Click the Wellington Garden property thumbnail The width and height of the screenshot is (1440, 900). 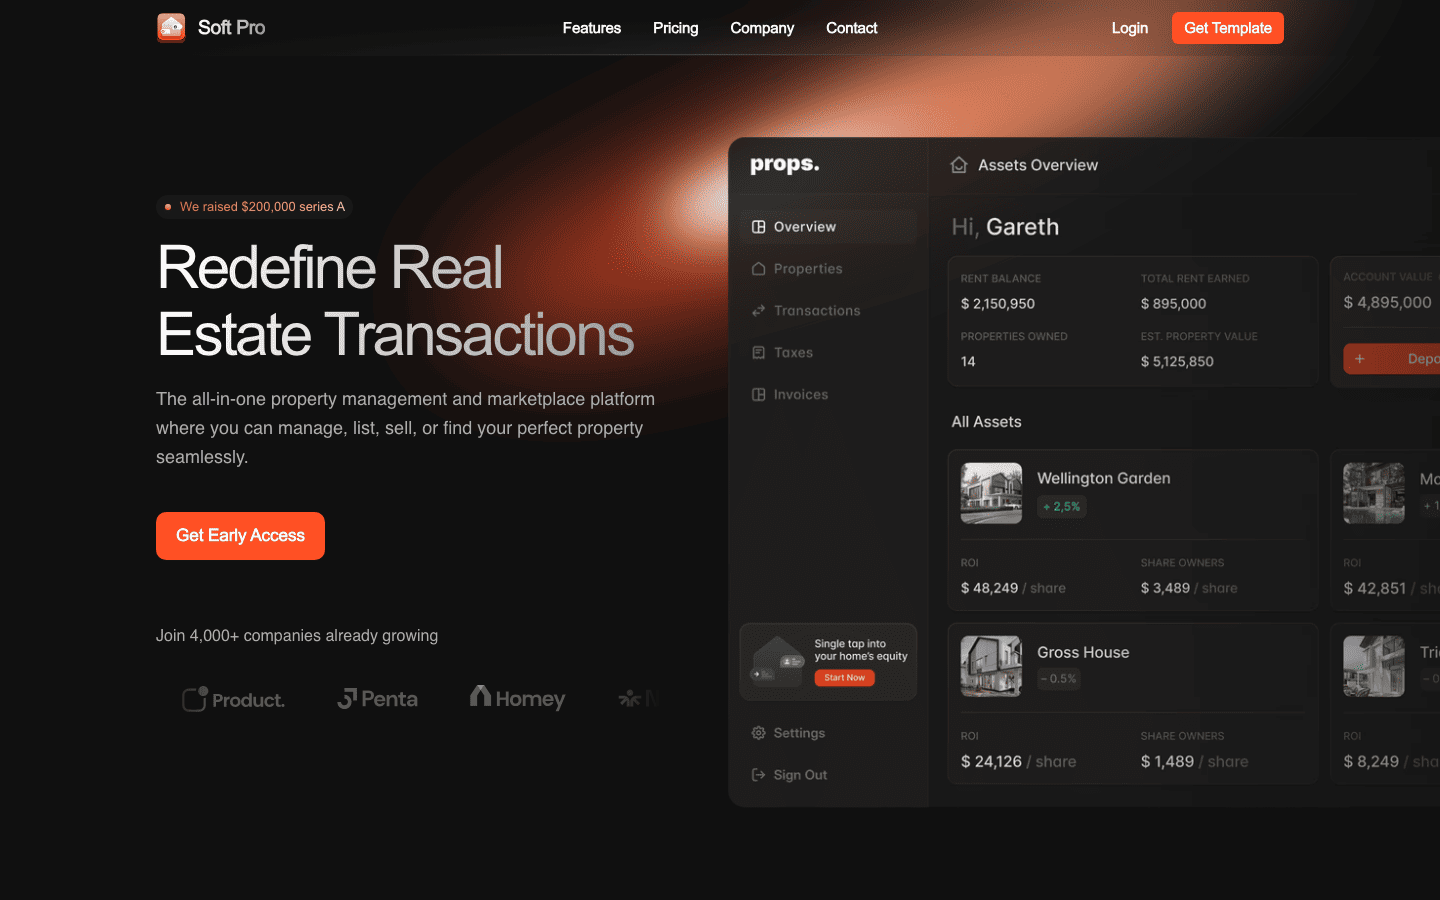pos(991,493)
